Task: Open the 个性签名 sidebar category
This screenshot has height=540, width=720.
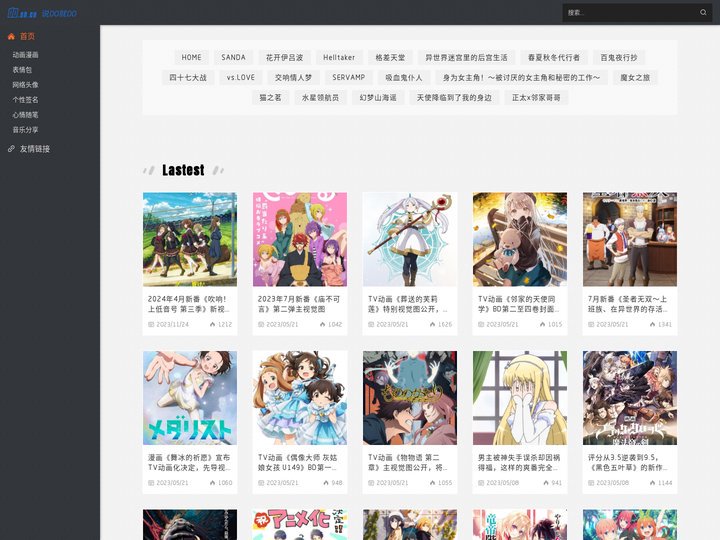Action: tap(25, 100)
